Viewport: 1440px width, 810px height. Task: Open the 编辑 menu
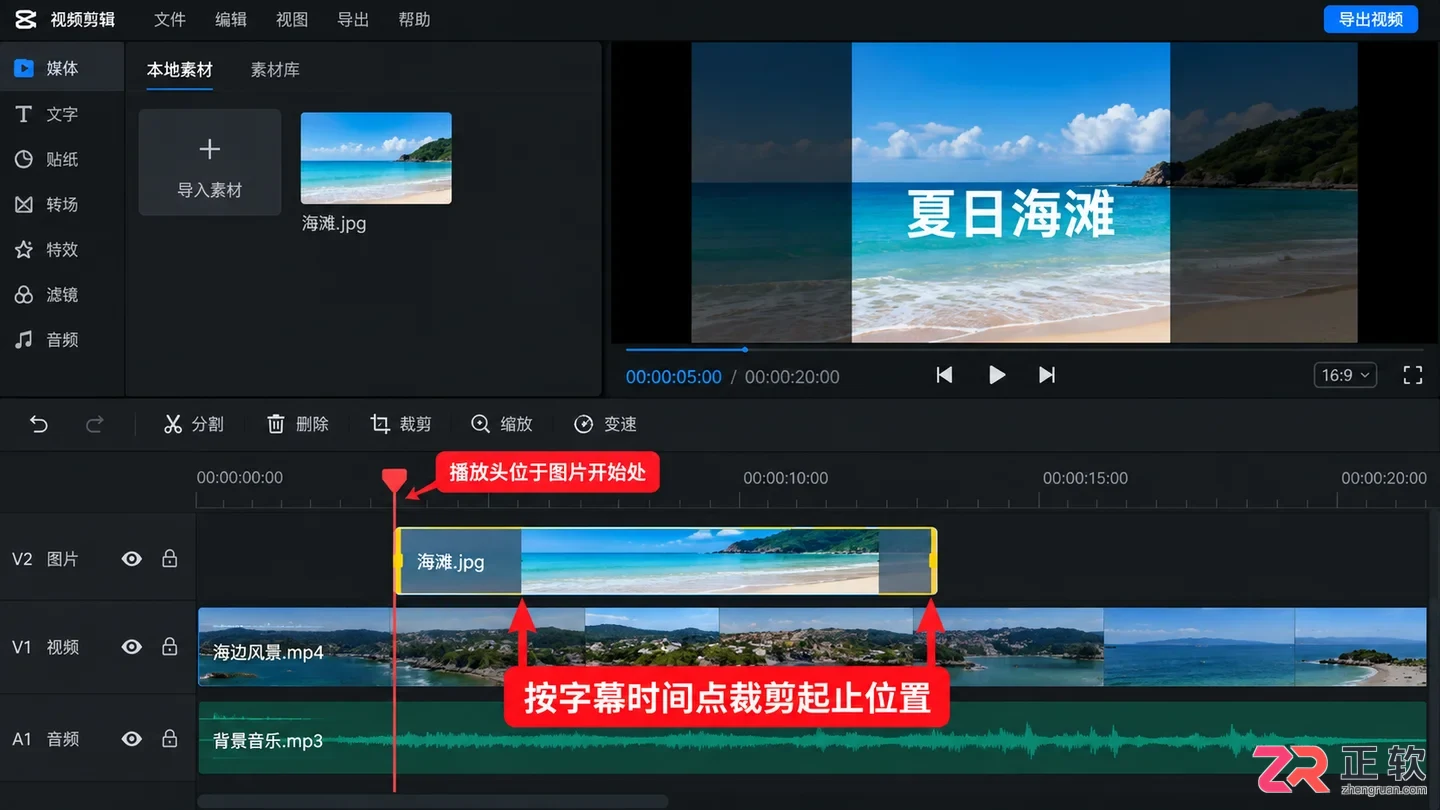[x=231, y=19]
